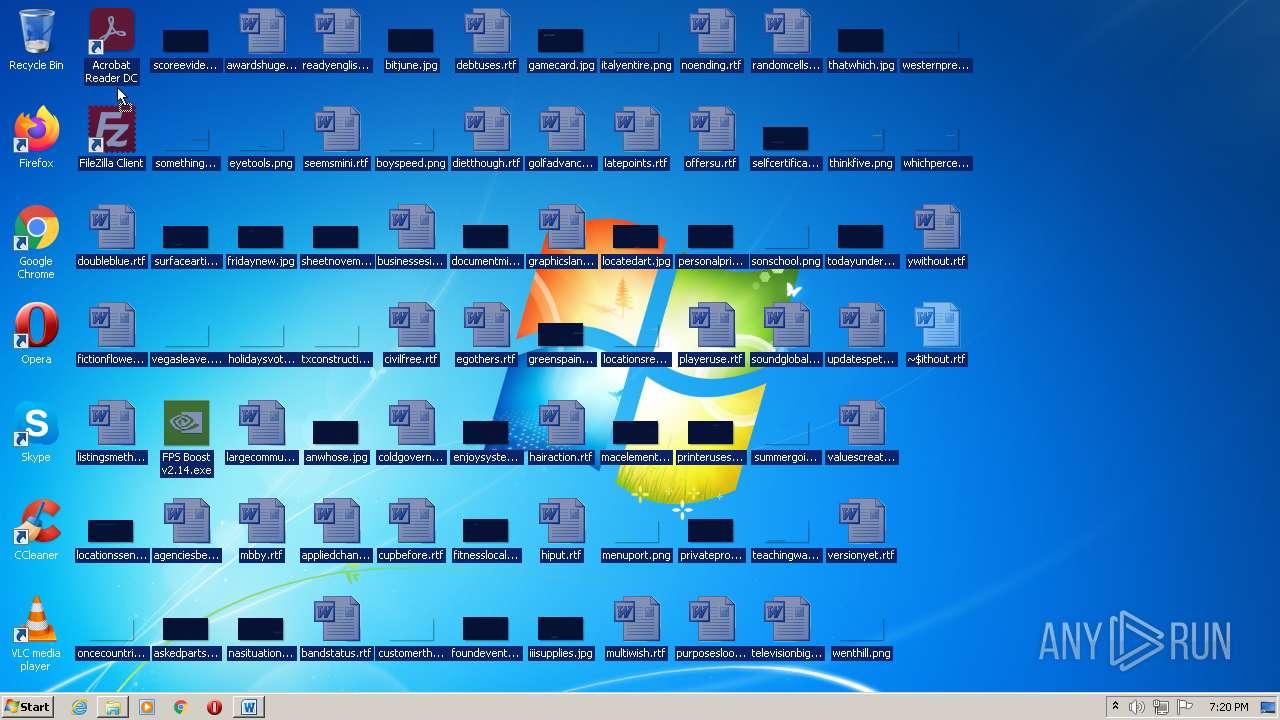Select the menuport.png file label
The image size is (1280, 720).
tap(636, 555)
